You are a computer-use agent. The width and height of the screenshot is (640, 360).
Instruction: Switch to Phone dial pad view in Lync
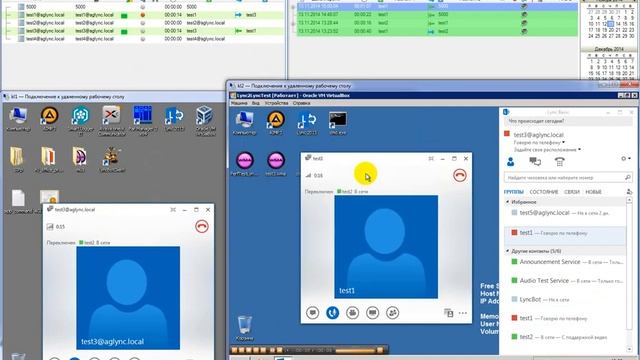click(x=560, y=162)
